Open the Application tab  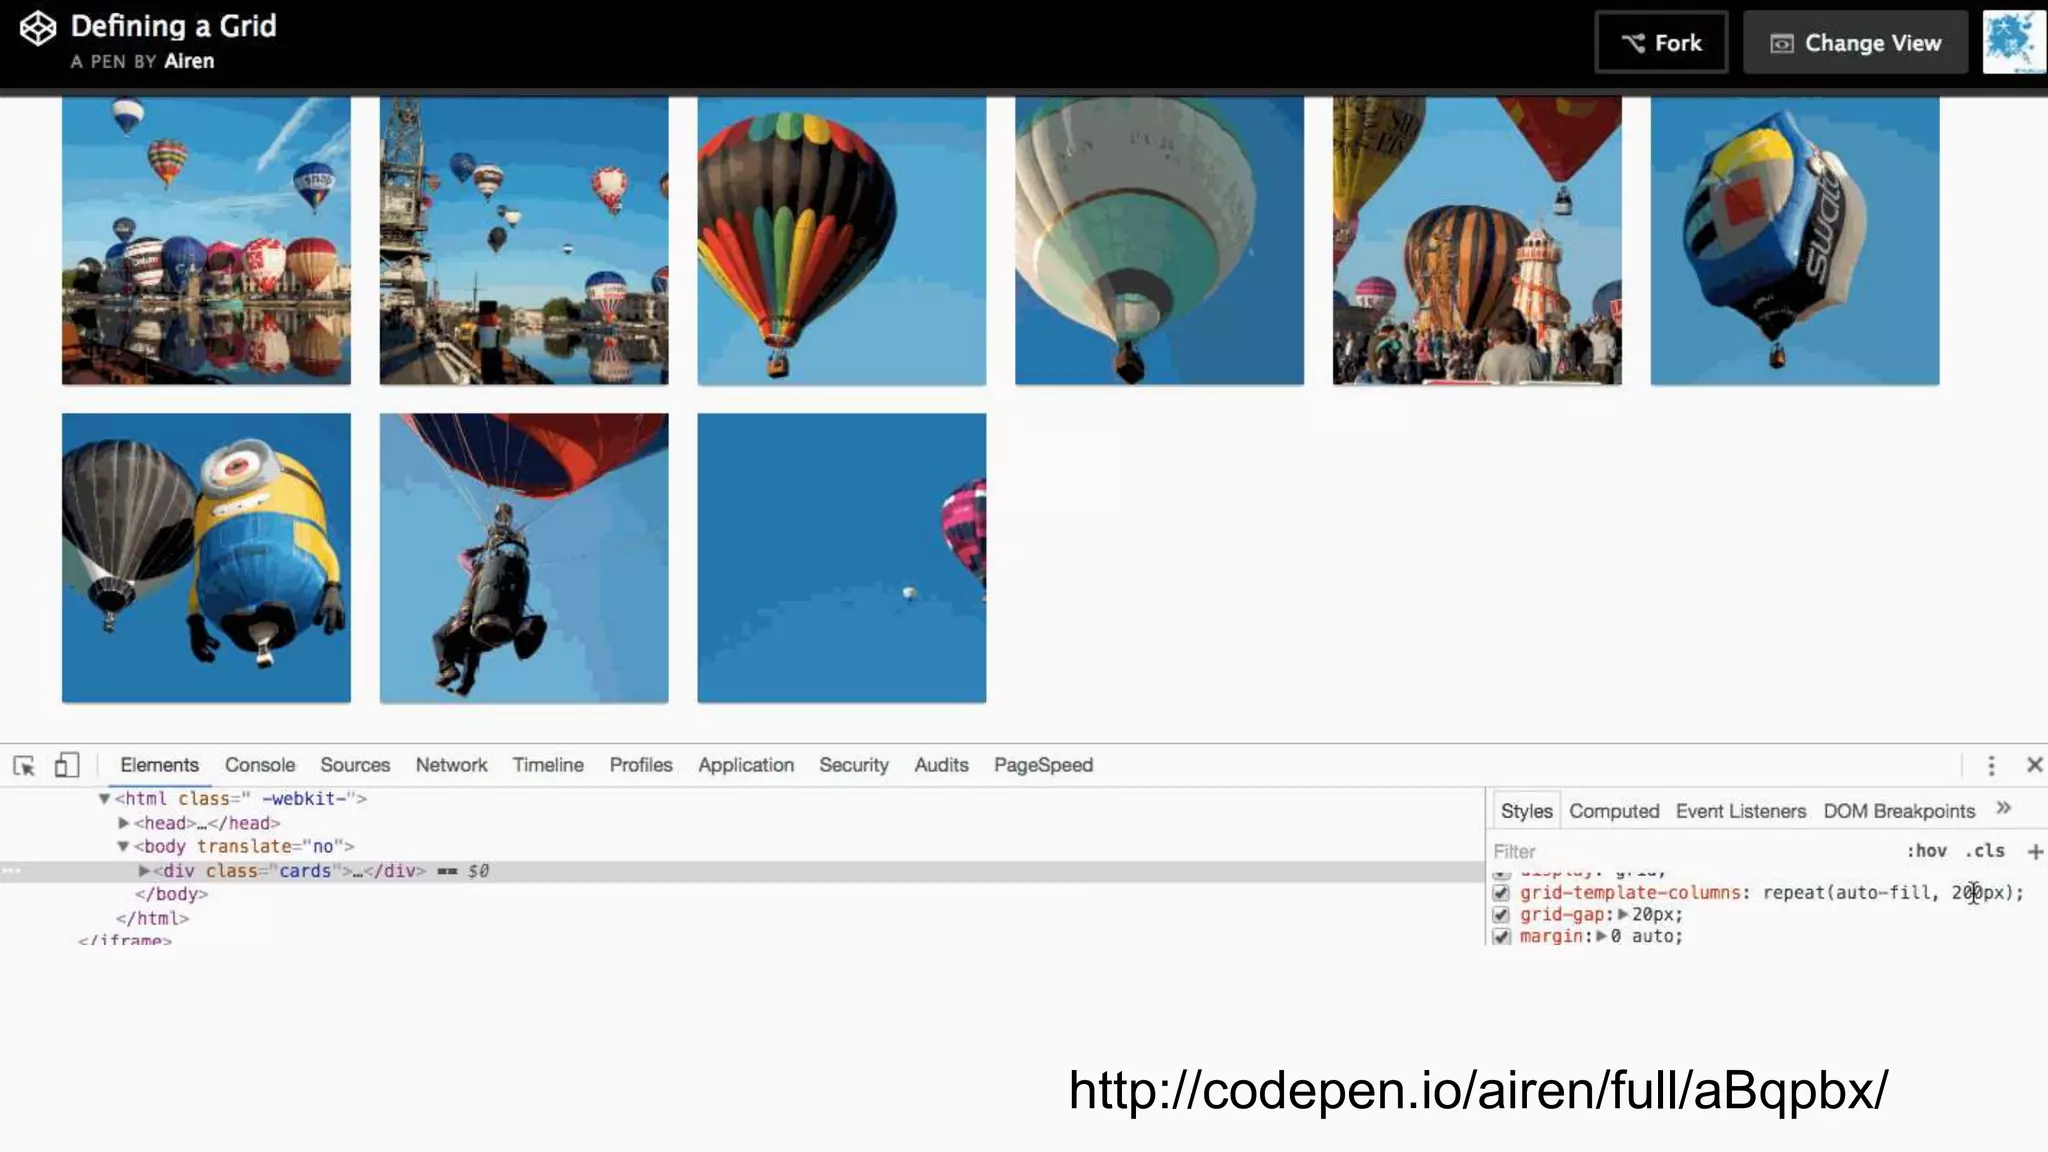[746, 765]
